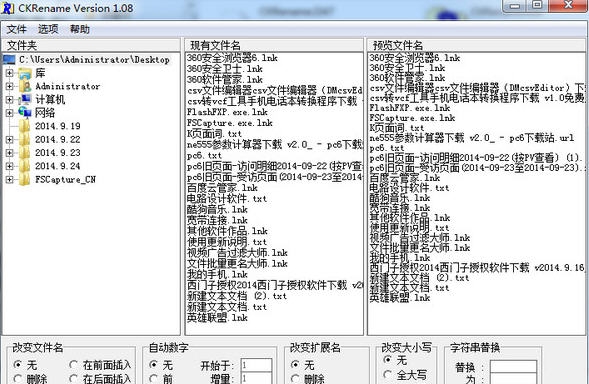Select 360软件管家.lnk in 现有文件名 list
This screenshot has height=384, width=589.
(x=225, y=79)
